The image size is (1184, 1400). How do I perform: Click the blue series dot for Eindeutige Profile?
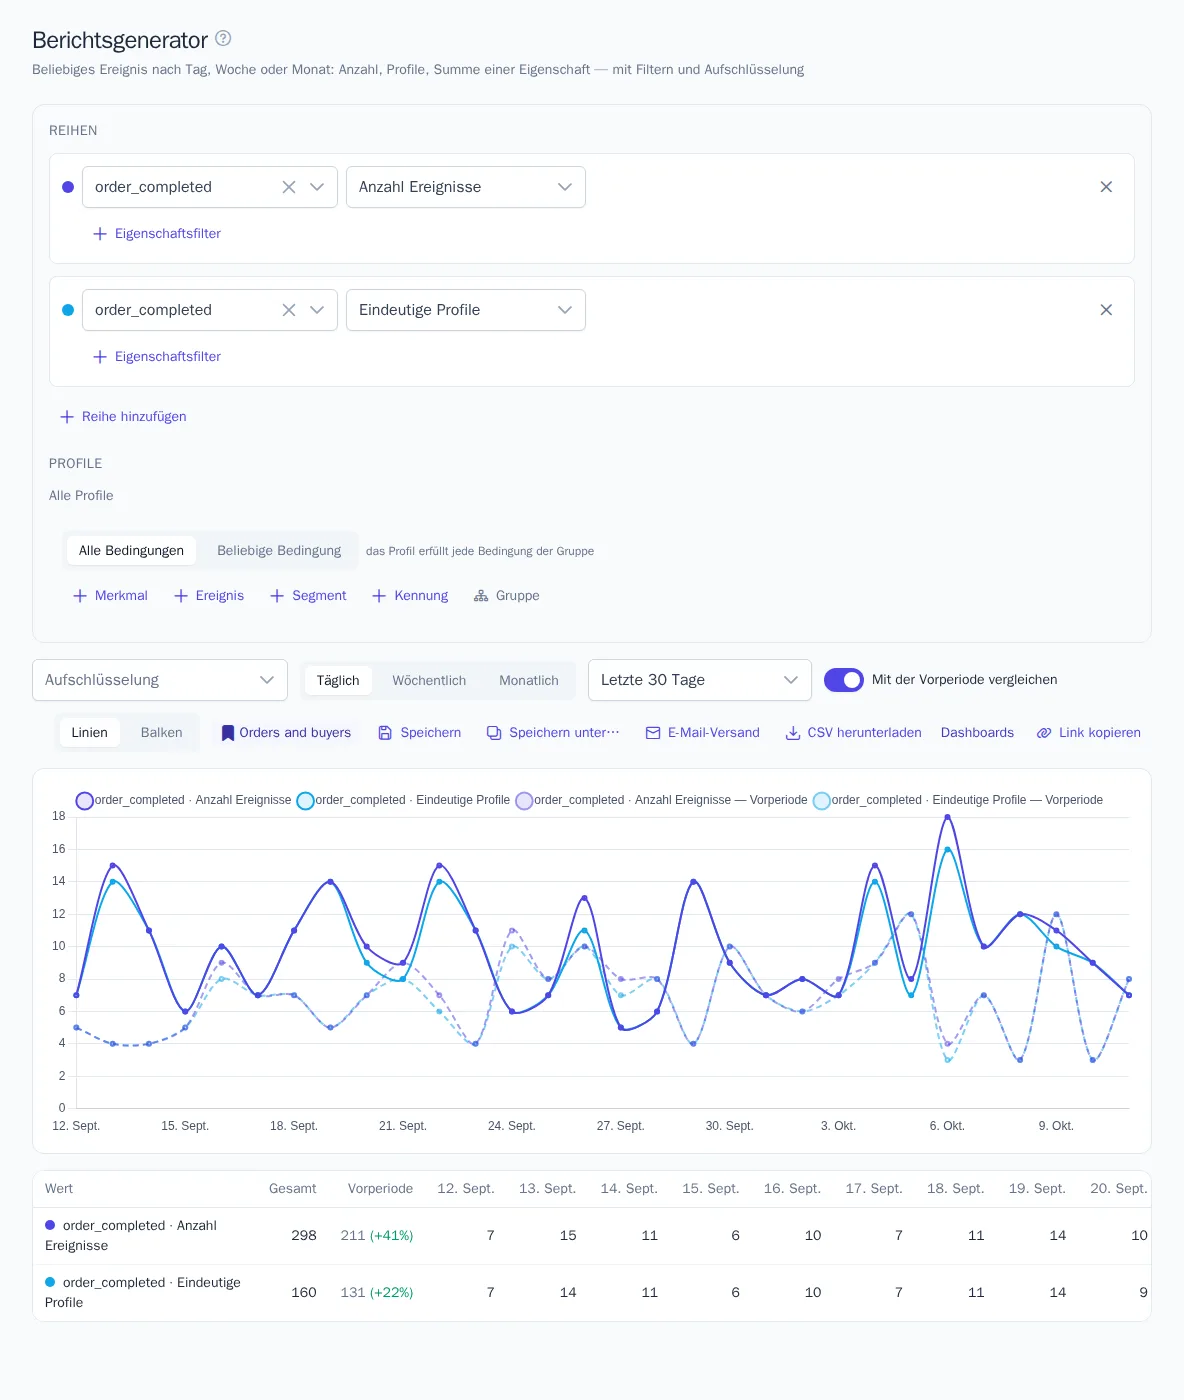68,310
